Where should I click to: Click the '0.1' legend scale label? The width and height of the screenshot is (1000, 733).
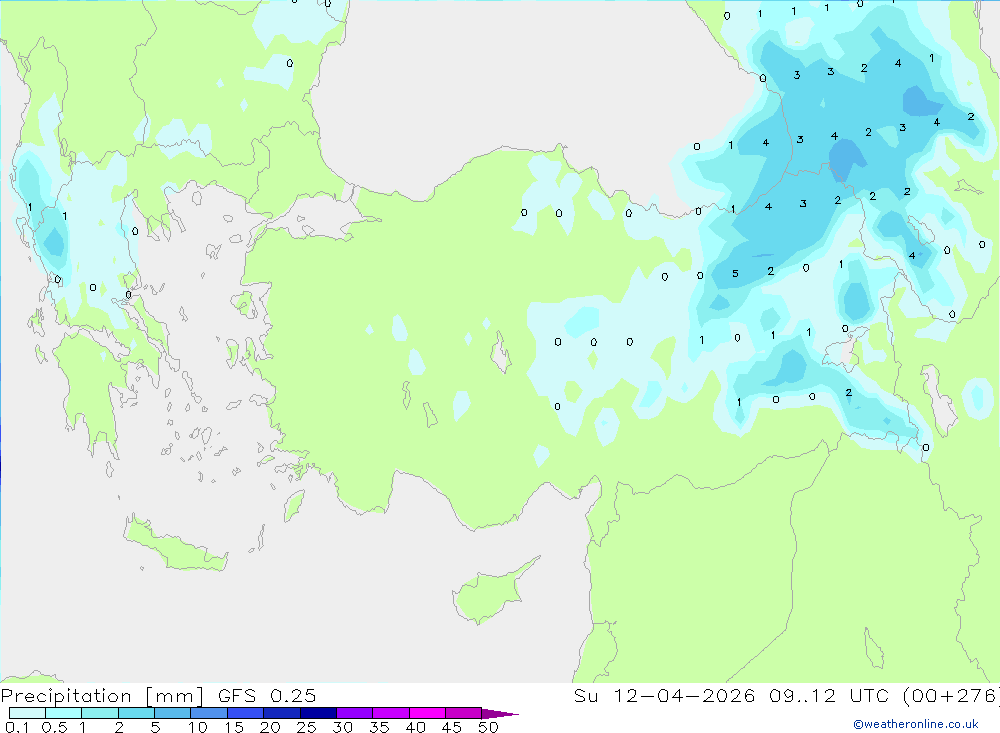pyautogui.click(x=17, y=727)
